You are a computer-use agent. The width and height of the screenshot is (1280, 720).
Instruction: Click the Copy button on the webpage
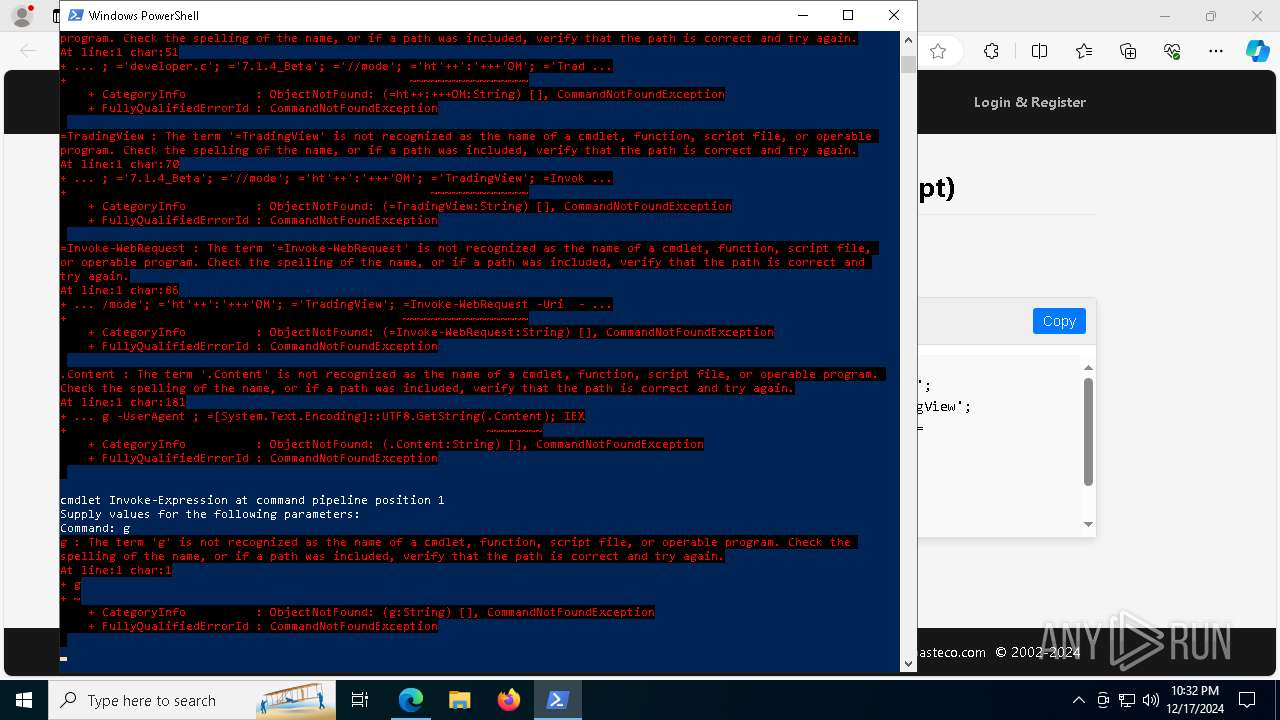[1059, 321]
